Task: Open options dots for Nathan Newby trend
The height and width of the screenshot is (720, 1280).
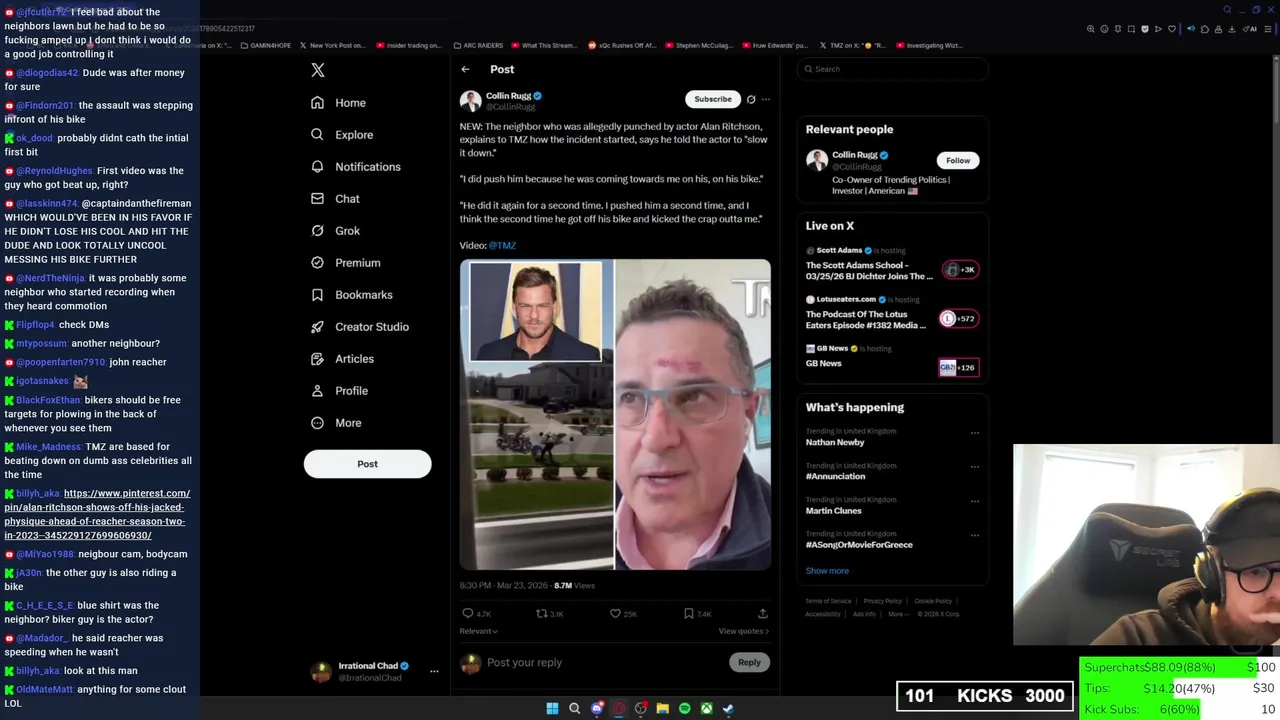Action: (975, 433)
